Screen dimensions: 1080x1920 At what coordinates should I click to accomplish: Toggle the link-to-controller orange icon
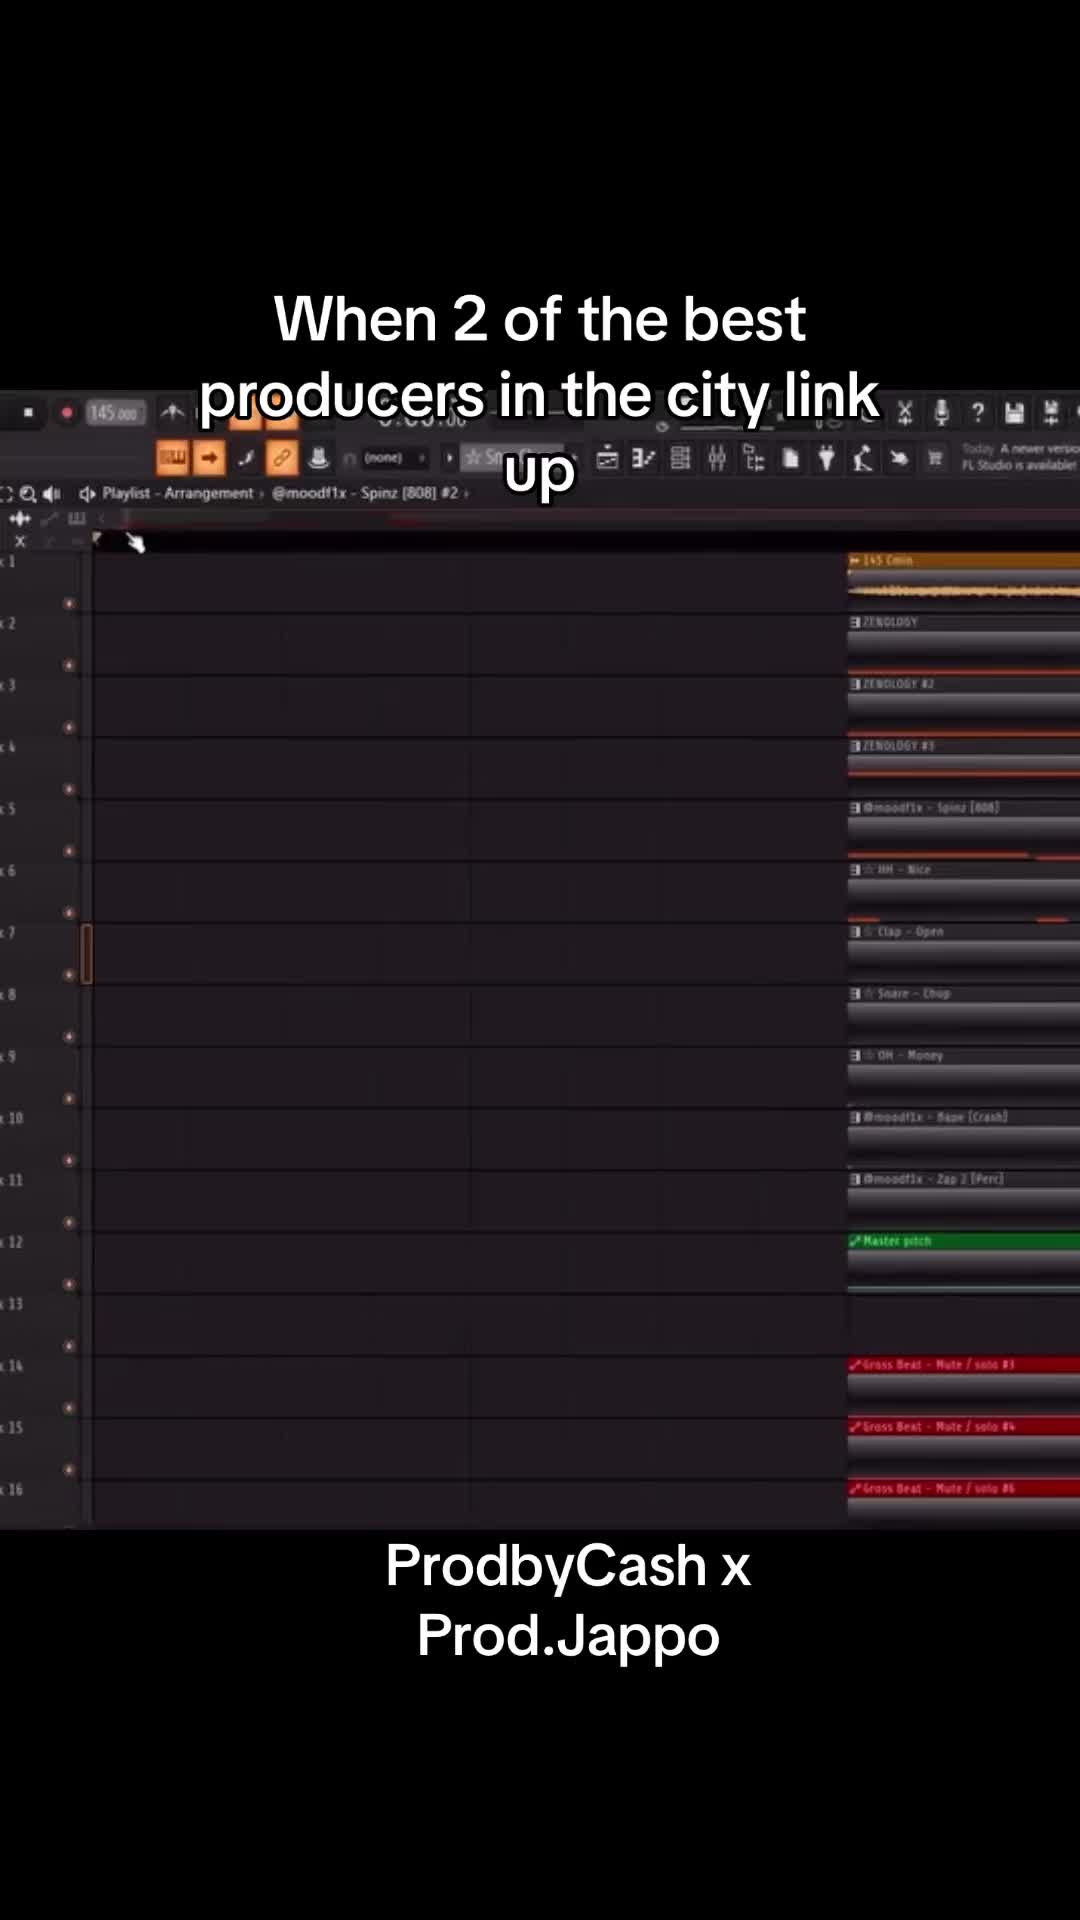tap(282, 458)
